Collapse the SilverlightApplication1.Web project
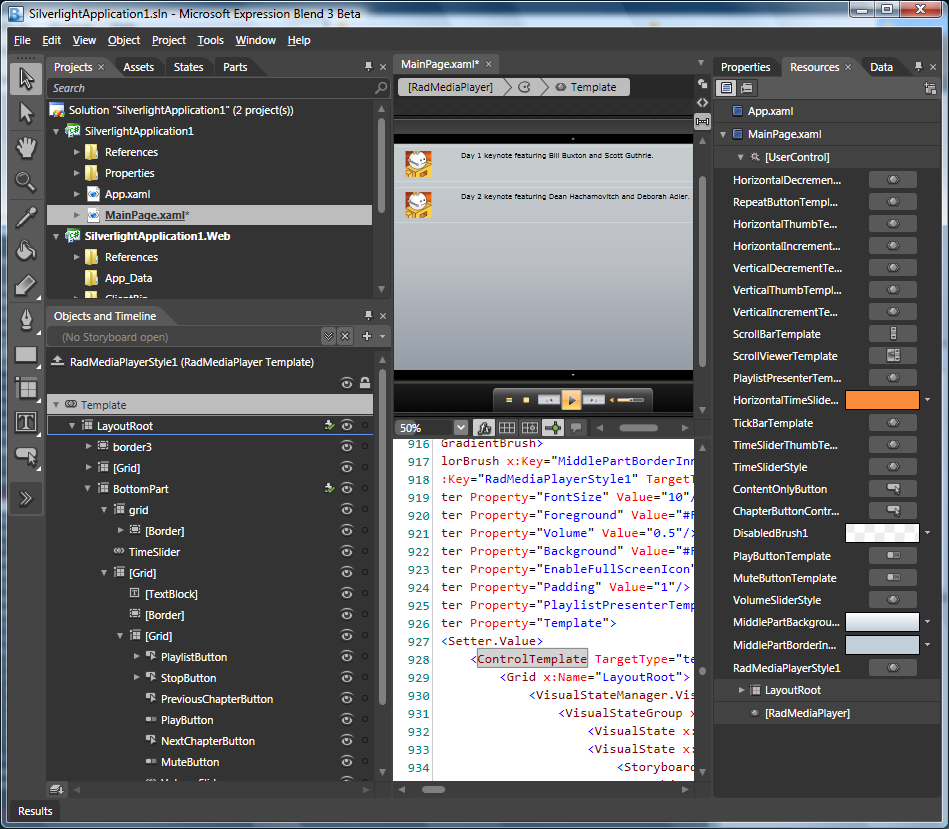Screen dimensions: 949x829 56,236
